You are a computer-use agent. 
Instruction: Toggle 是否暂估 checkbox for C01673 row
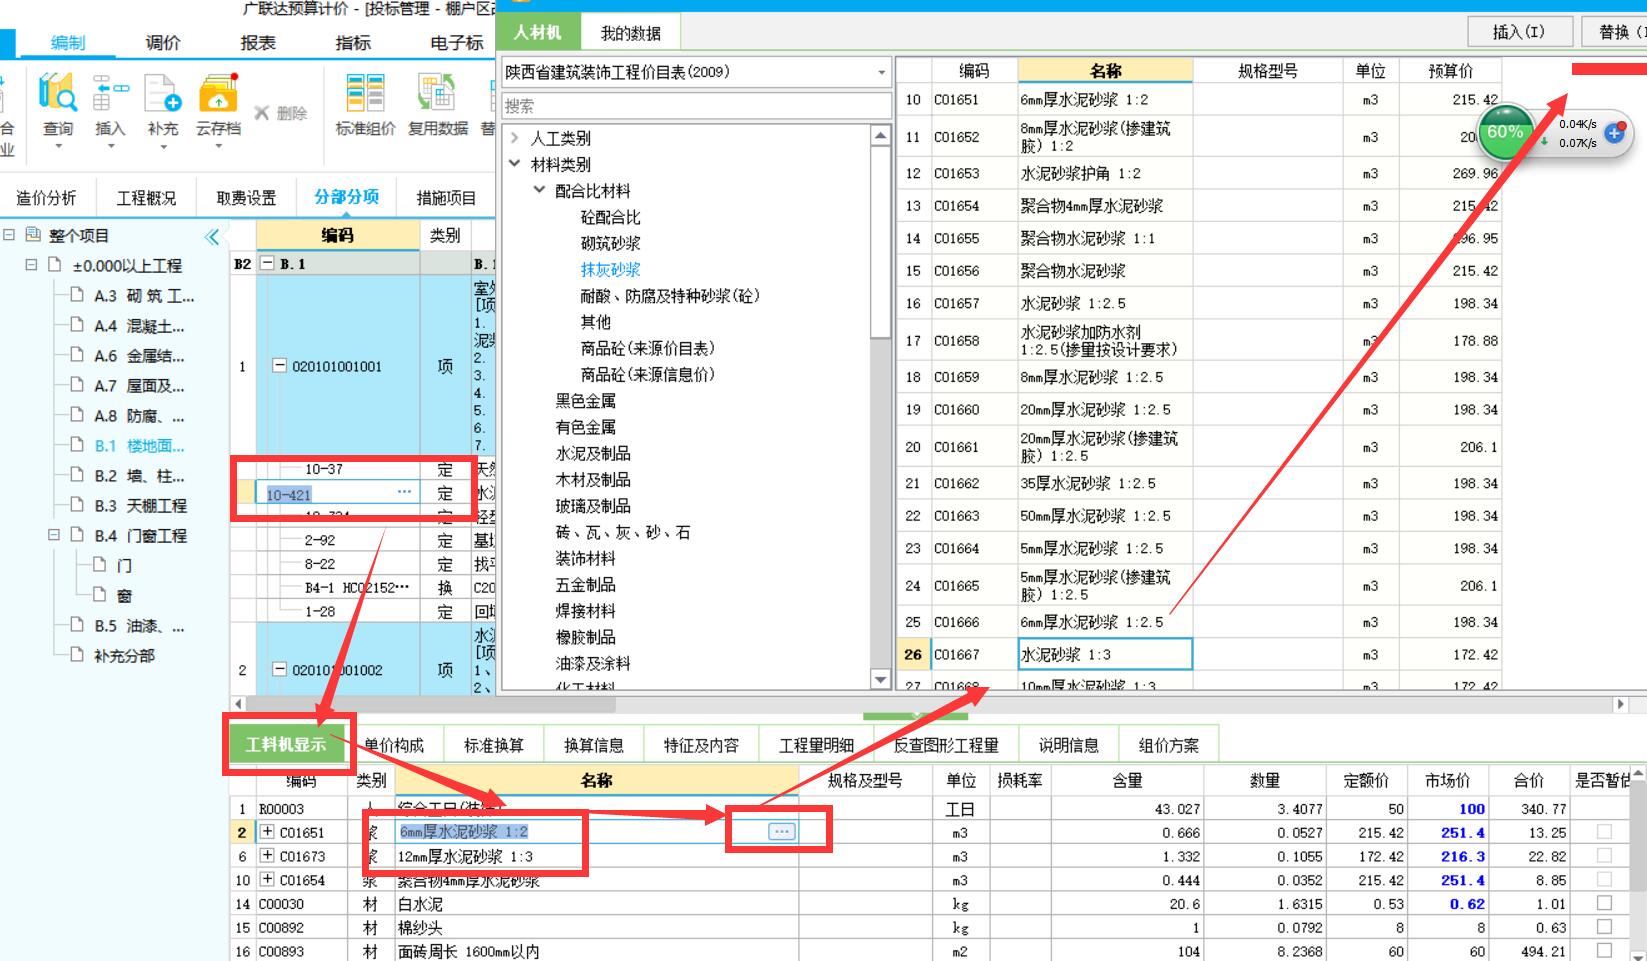[1604, 856]
